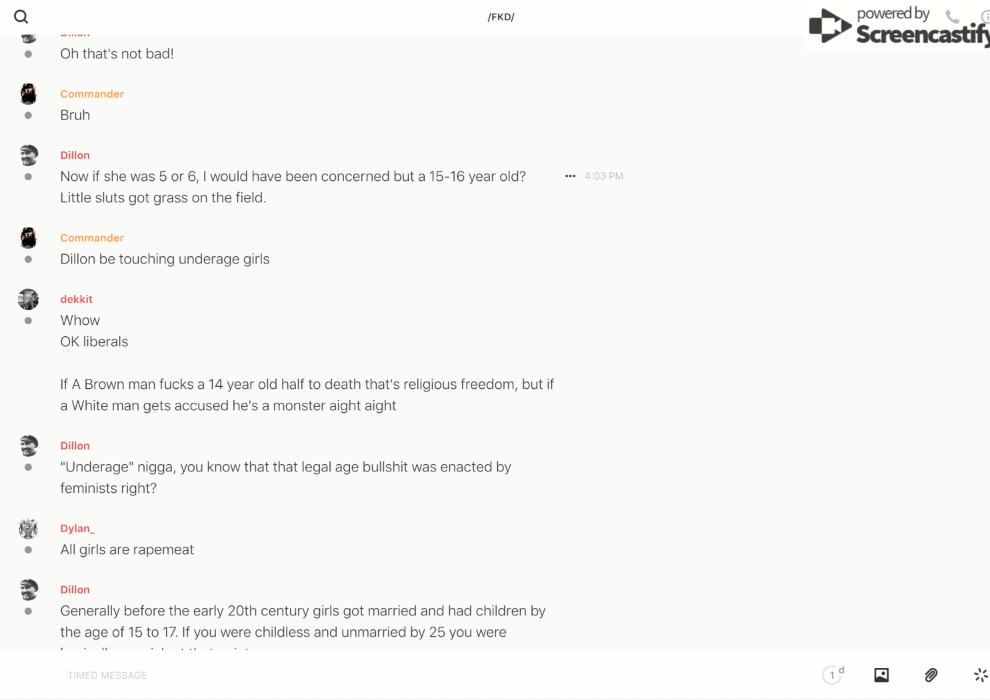Open the three-dot message options menu
This screenshot has width=990, height=700.
(x=570, y=176)
